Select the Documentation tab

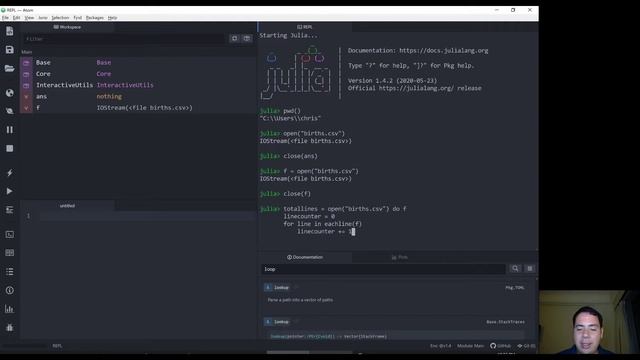tap(305, 257)
